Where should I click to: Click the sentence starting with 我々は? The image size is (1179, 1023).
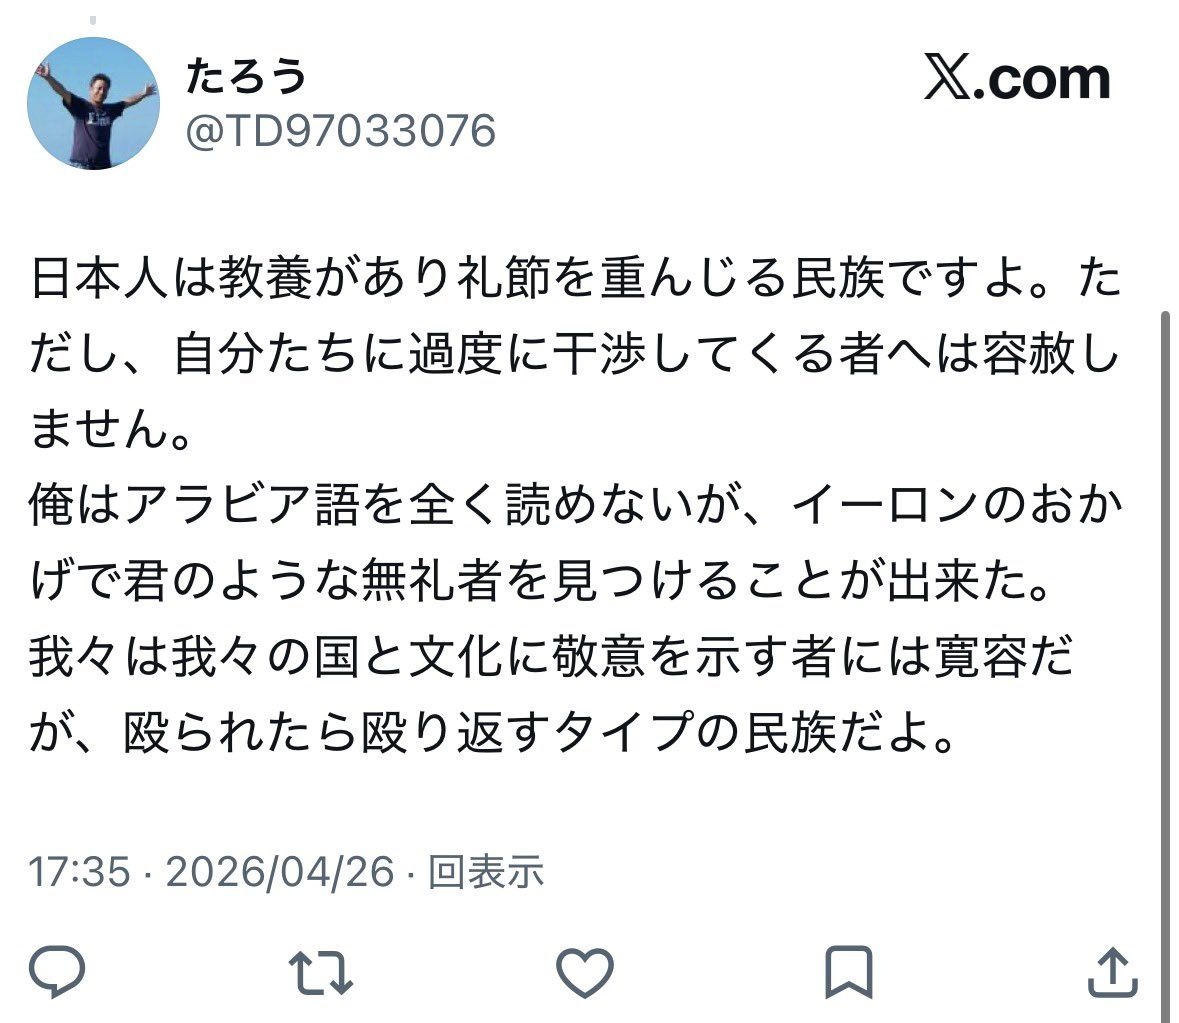(551, 694)
